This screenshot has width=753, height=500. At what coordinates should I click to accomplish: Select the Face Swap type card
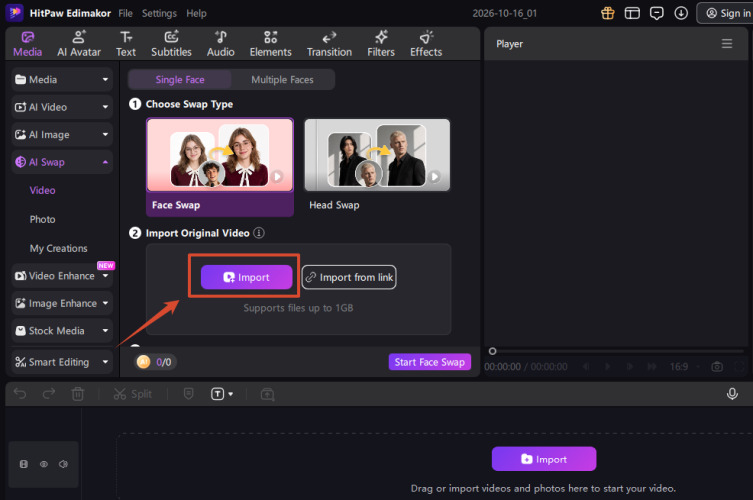(220, 167)
